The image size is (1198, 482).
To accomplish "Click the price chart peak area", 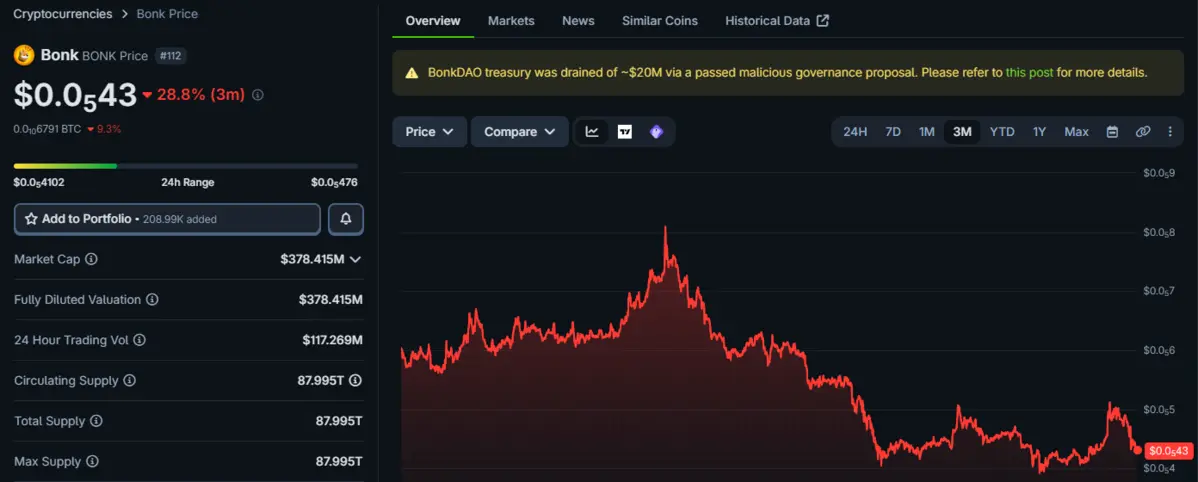I will [665, 229].
